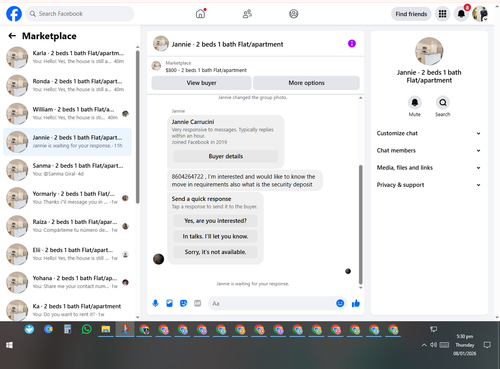This screenshot has width=500, height=369.
Task: Choose a sticker icon
Action: pos(183,303)
